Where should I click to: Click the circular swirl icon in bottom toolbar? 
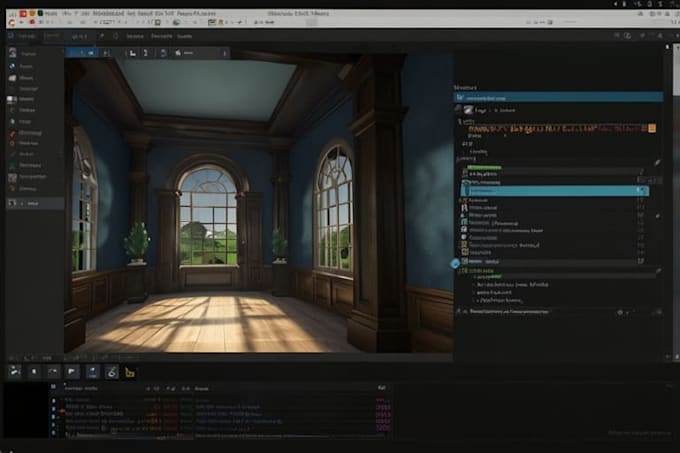point(110,372)
